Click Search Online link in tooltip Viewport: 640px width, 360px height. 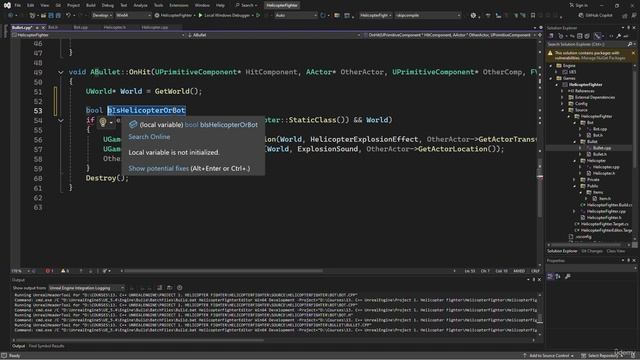(149, 137)
